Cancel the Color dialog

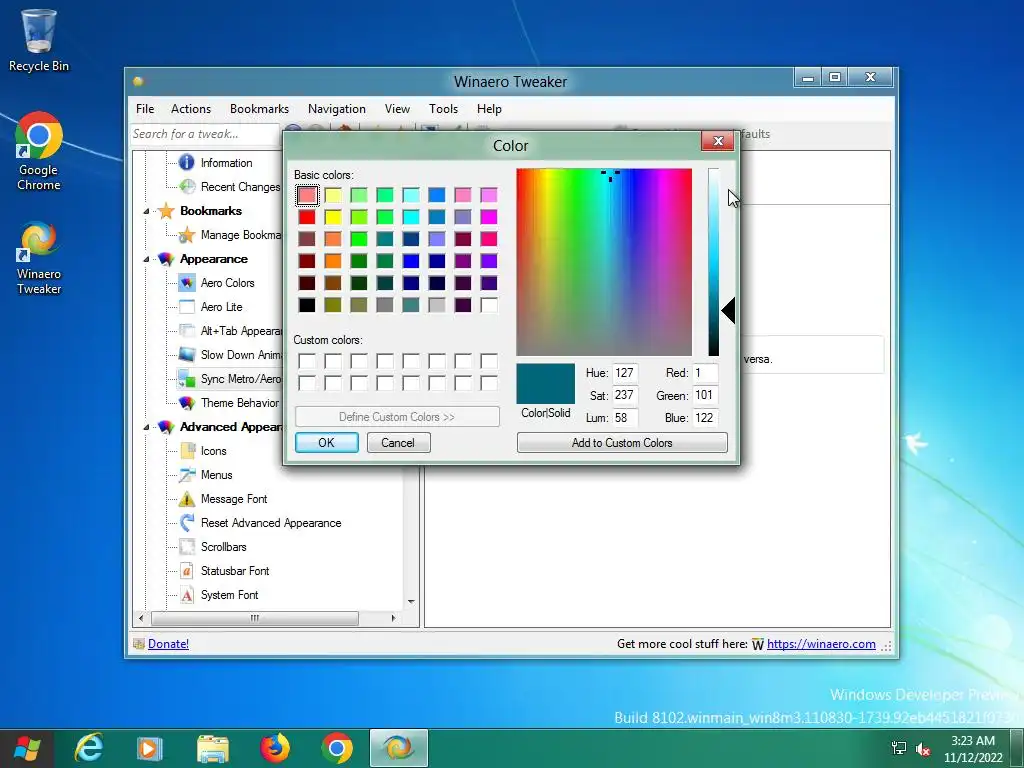coord(398,443)
